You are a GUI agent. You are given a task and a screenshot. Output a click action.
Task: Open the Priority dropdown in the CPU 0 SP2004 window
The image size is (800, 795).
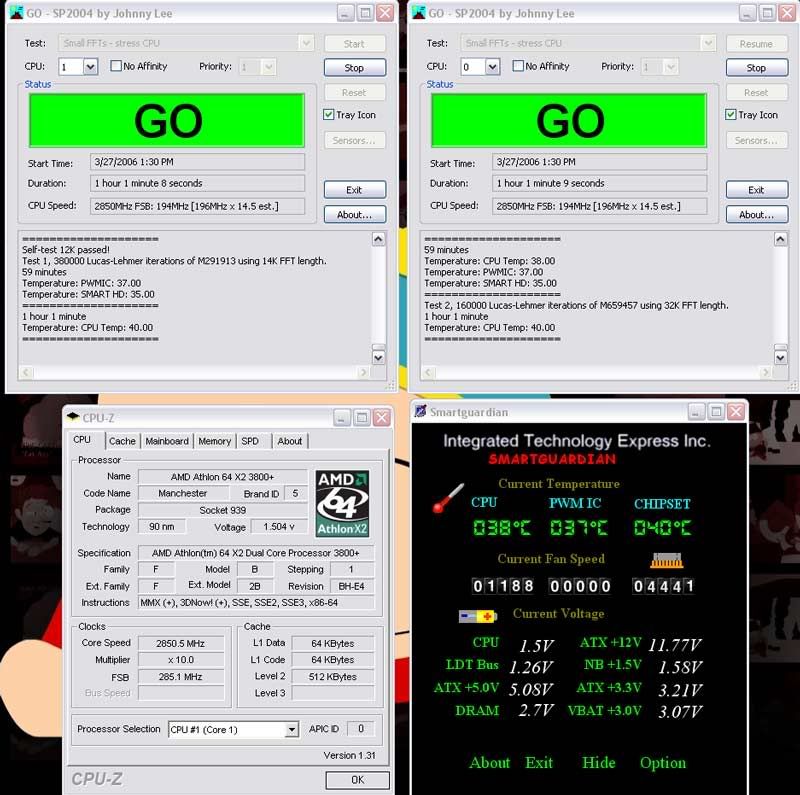click(670, 67)
